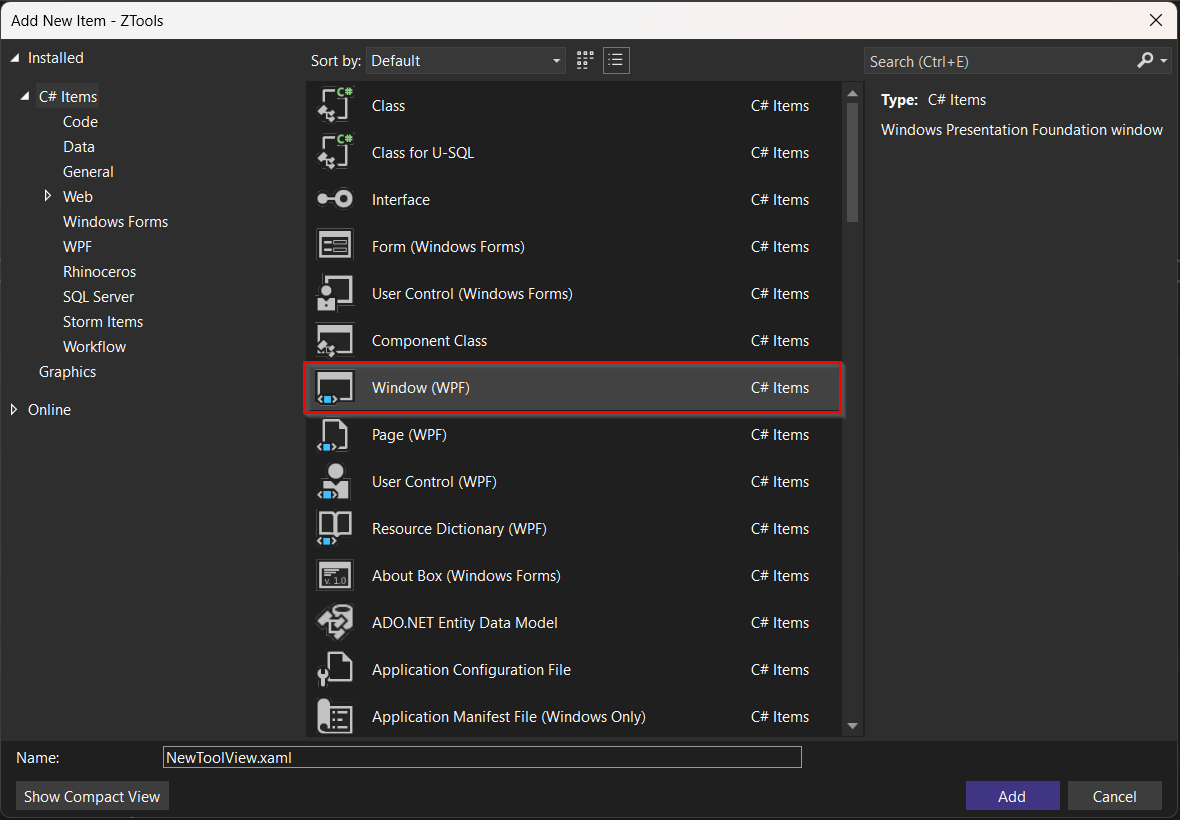Screen dimensions: 1180x820
Task: Select the Windows Forms category
Action: [x=115, y=222]
